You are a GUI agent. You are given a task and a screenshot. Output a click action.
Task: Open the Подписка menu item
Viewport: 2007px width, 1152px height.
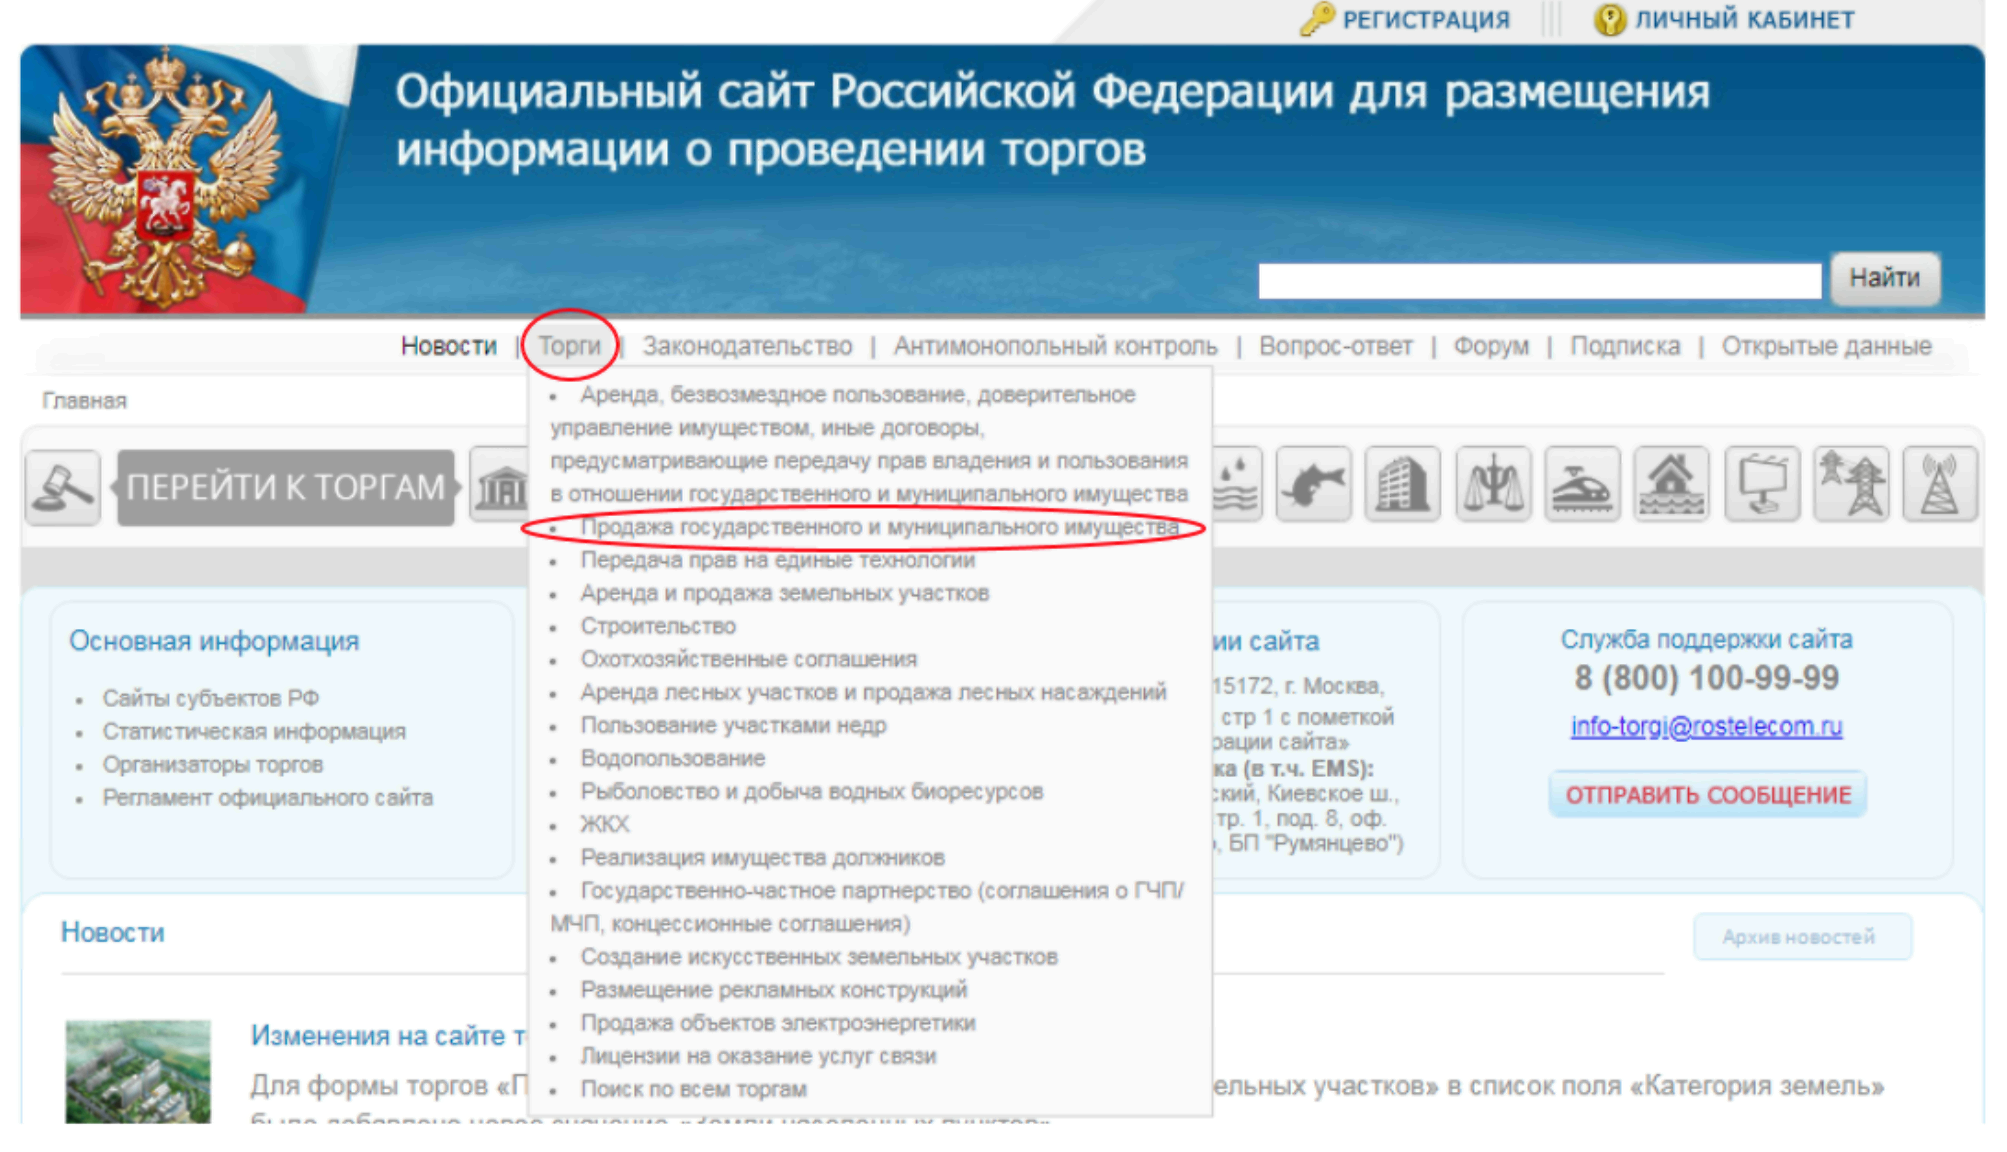pyautogui.click(x=1625, y=346)
